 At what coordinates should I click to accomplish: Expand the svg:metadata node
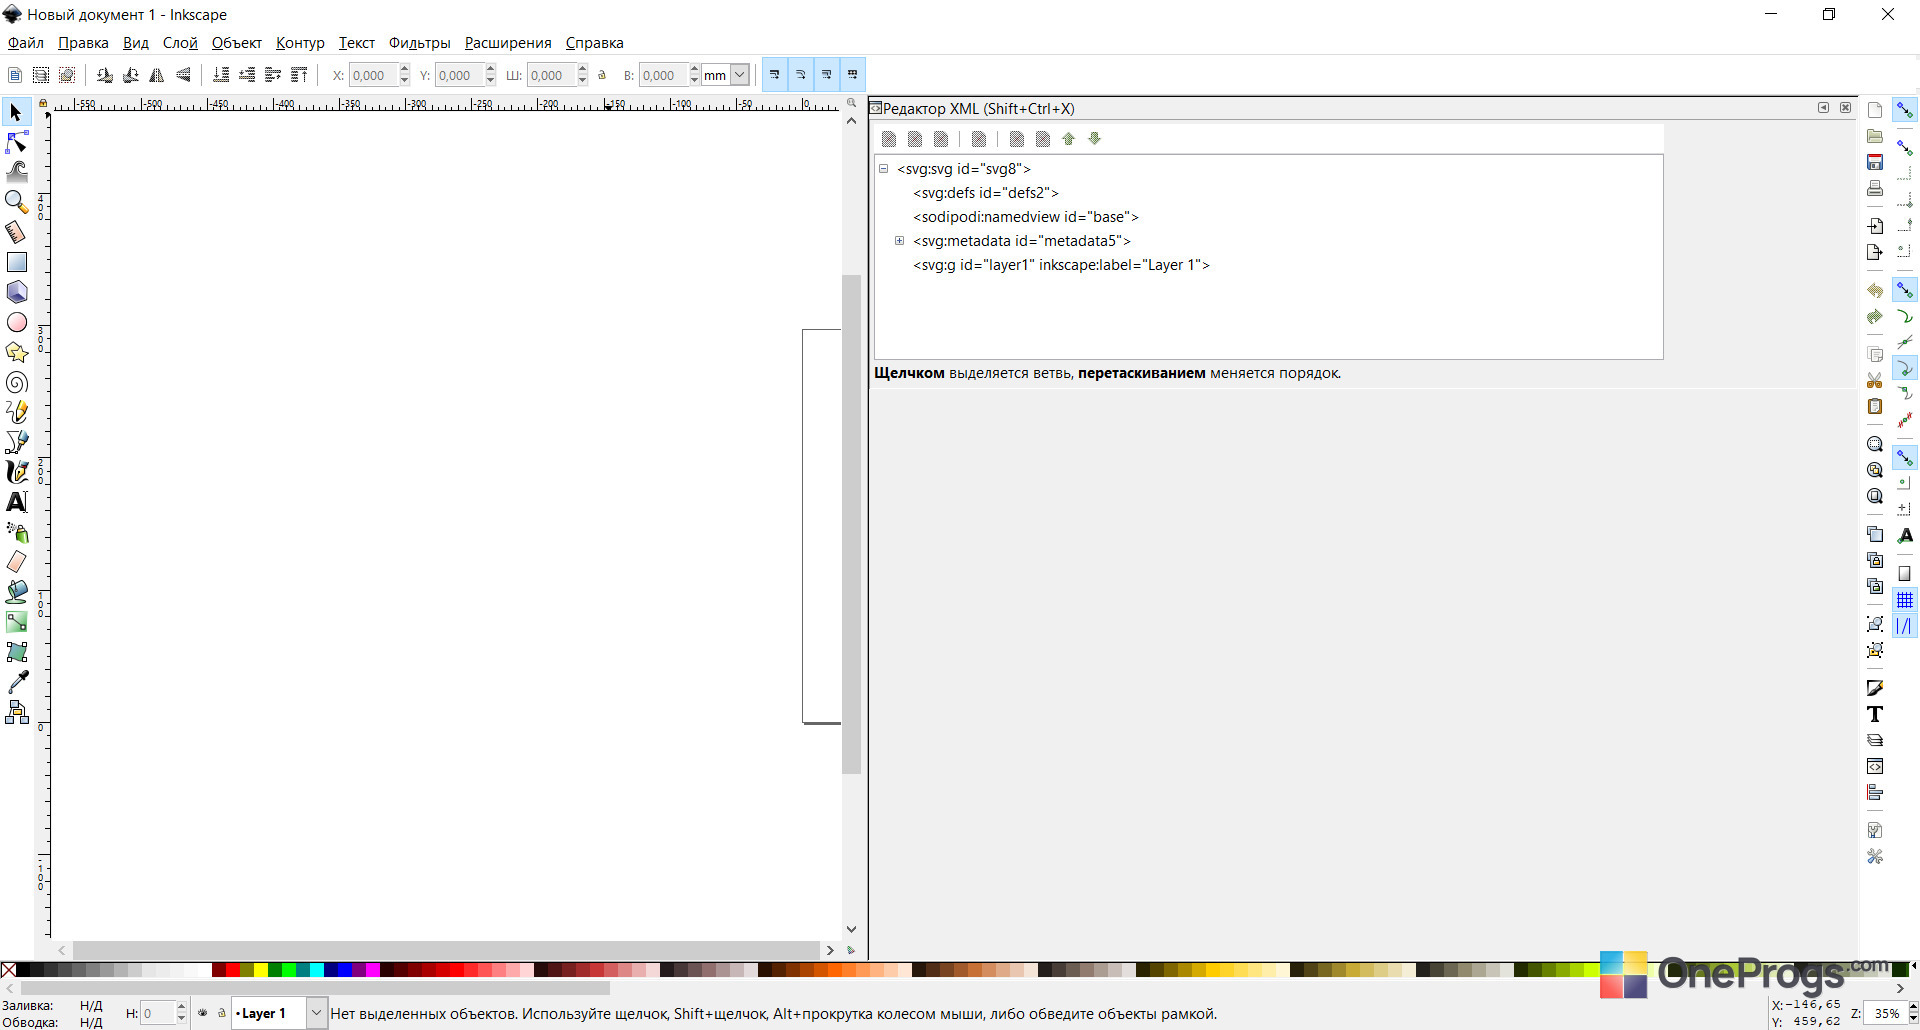[899, 241]
